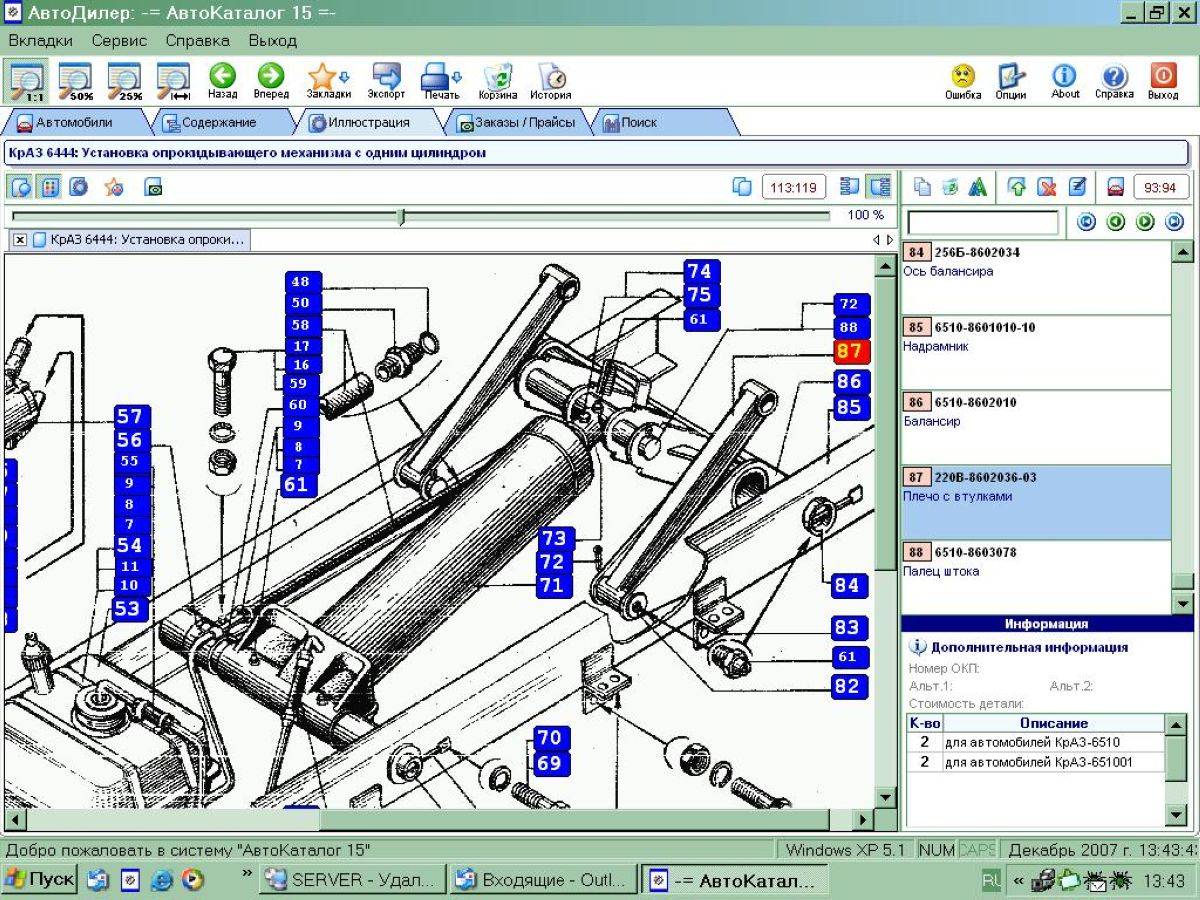Select part 85 Надрамник

tap(1036, 352)
